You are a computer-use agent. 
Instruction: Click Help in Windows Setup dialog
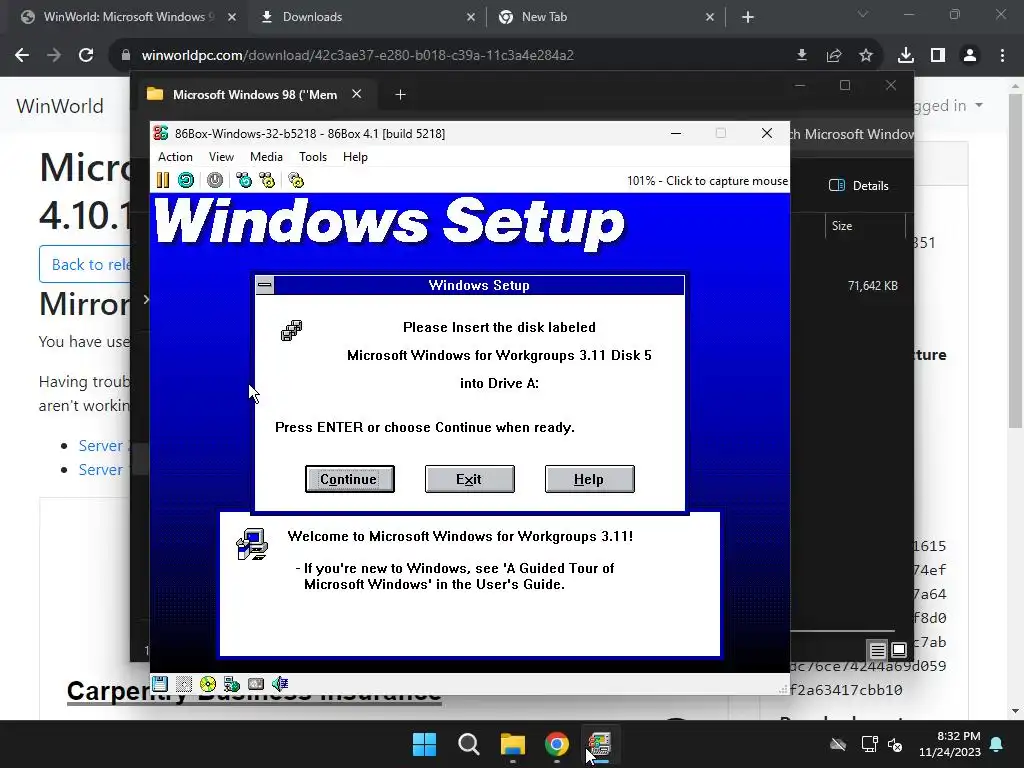pyautogui.click(x=589, y=479)
